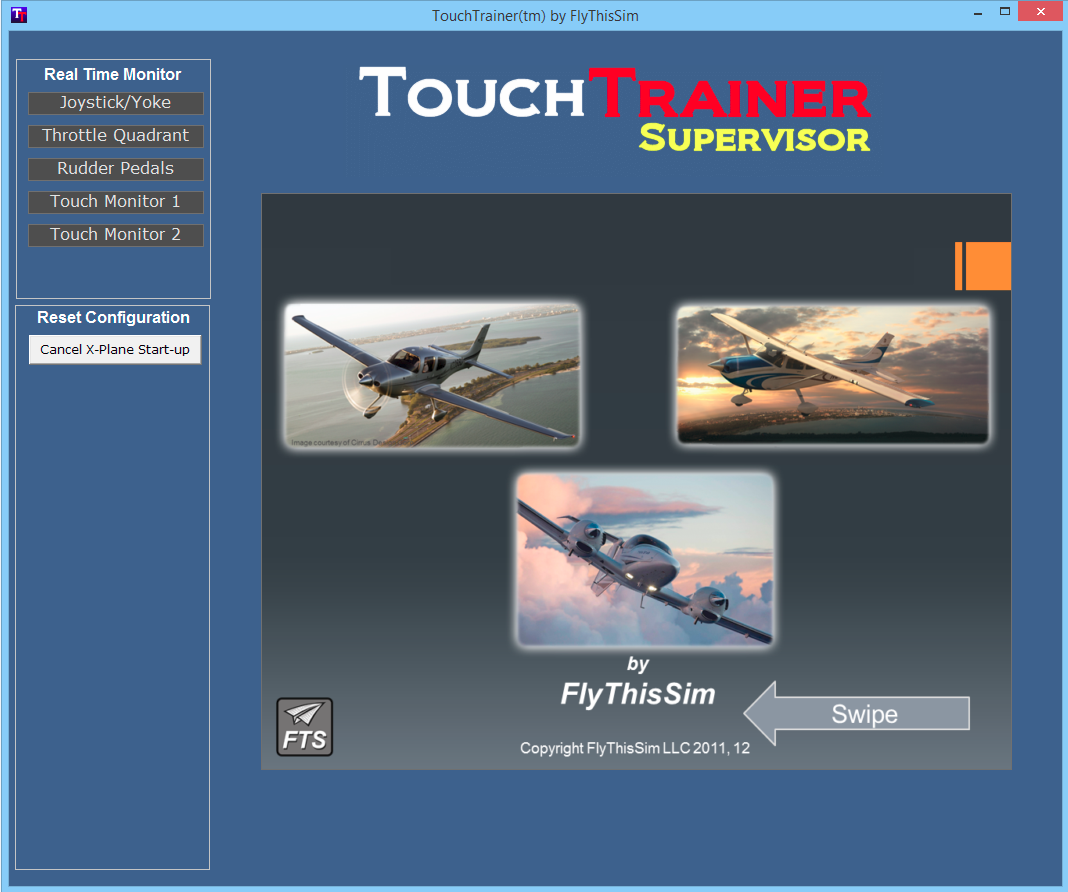Screen dimensions: 1068x892
Task: Open the Throttle Quadrant monitor
Action: point(116,136)
